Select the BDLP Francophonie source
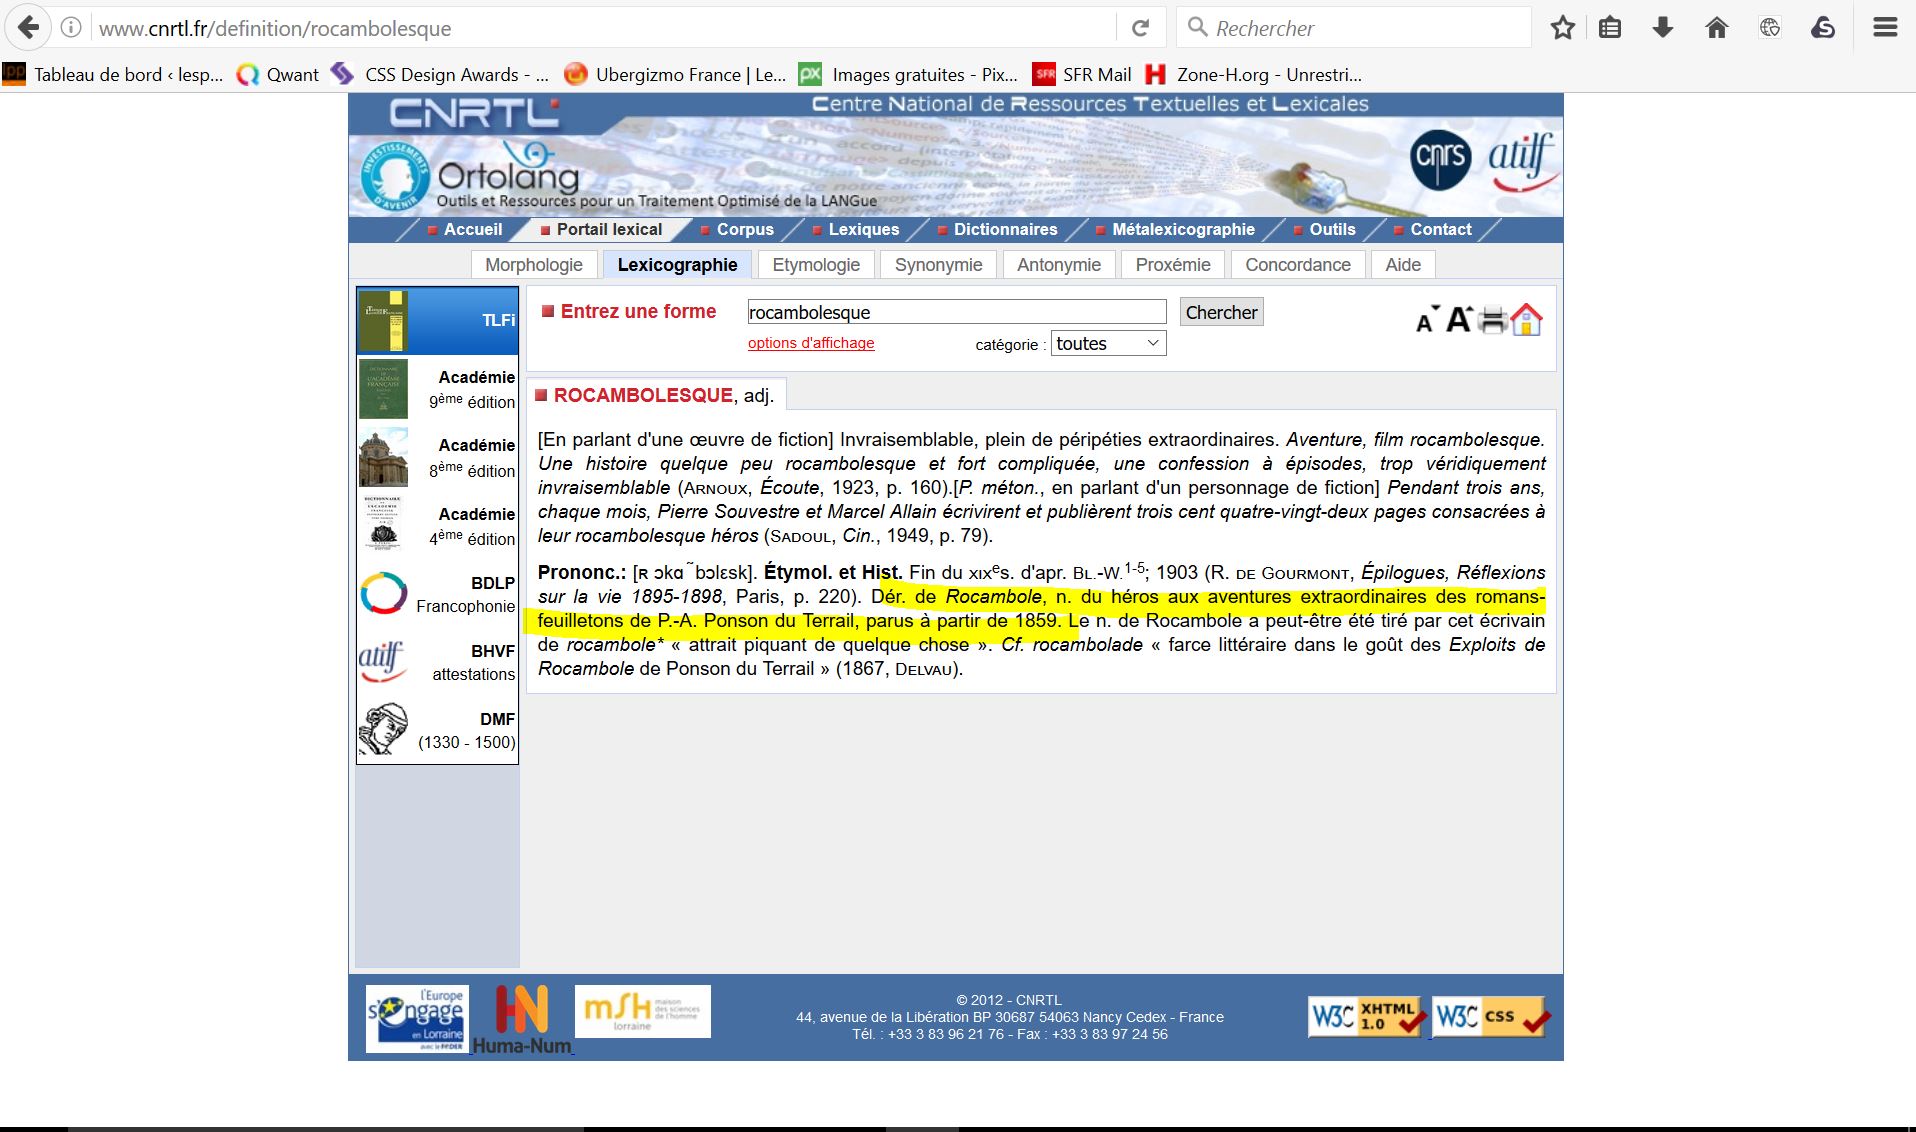 click(438, 594)
